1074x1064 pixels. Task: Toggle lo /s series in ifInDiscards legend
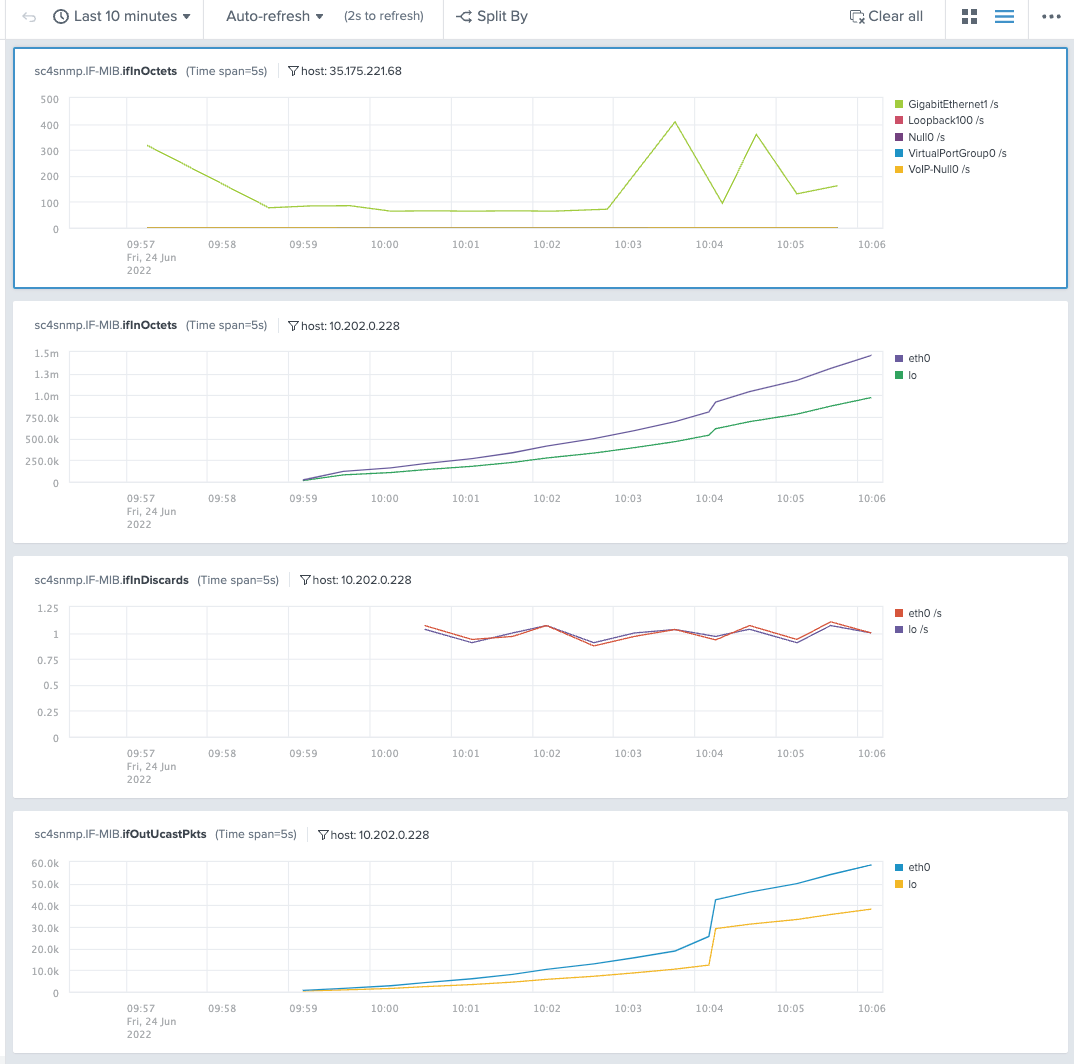tap(913, 629)
